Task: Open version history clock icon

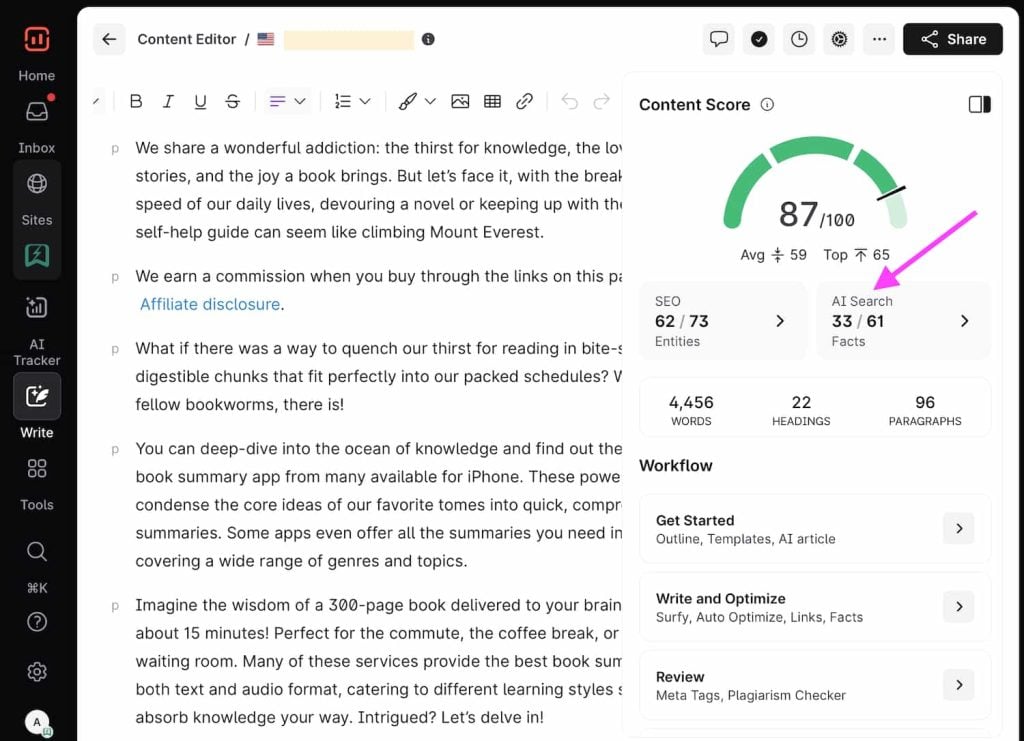Action: click(x=799, y=39)
